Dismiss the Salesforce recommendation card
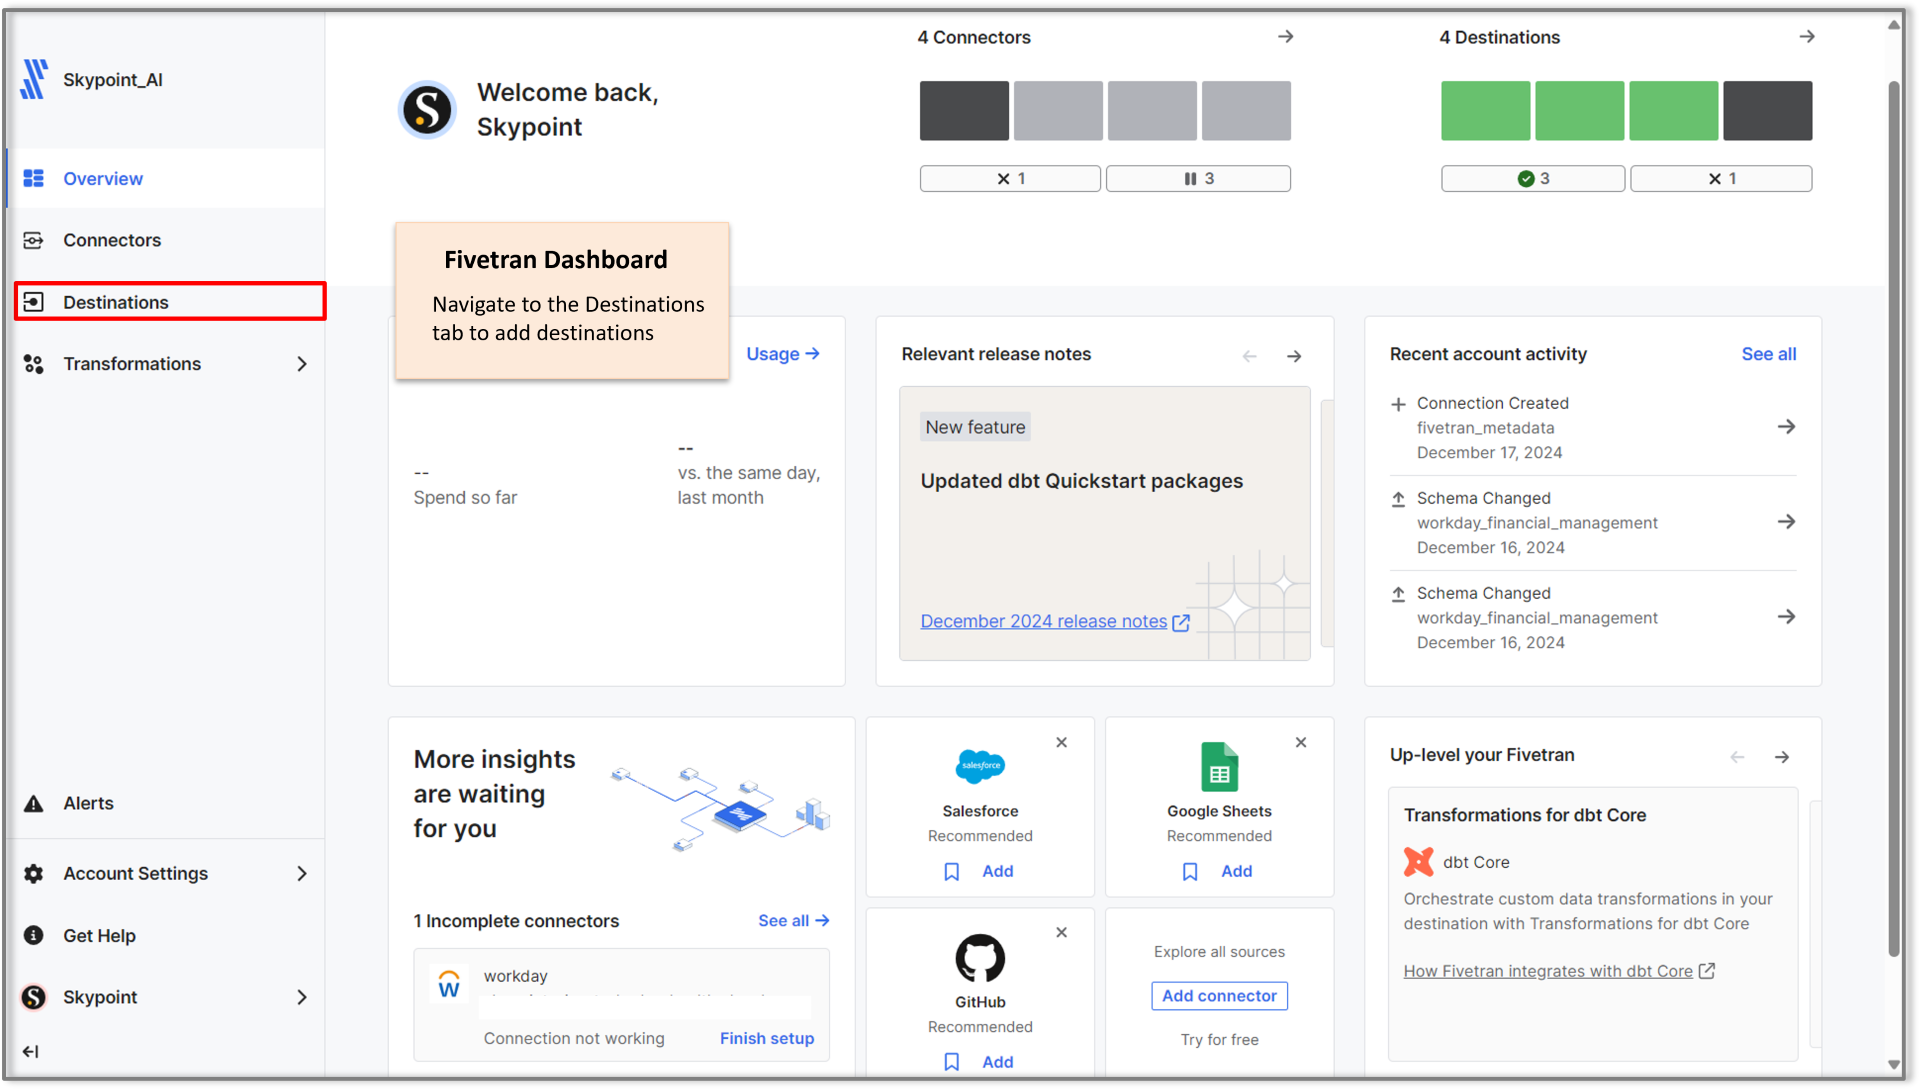The width and height of the screenshot is (1920, 1089). pos(1061,742)
